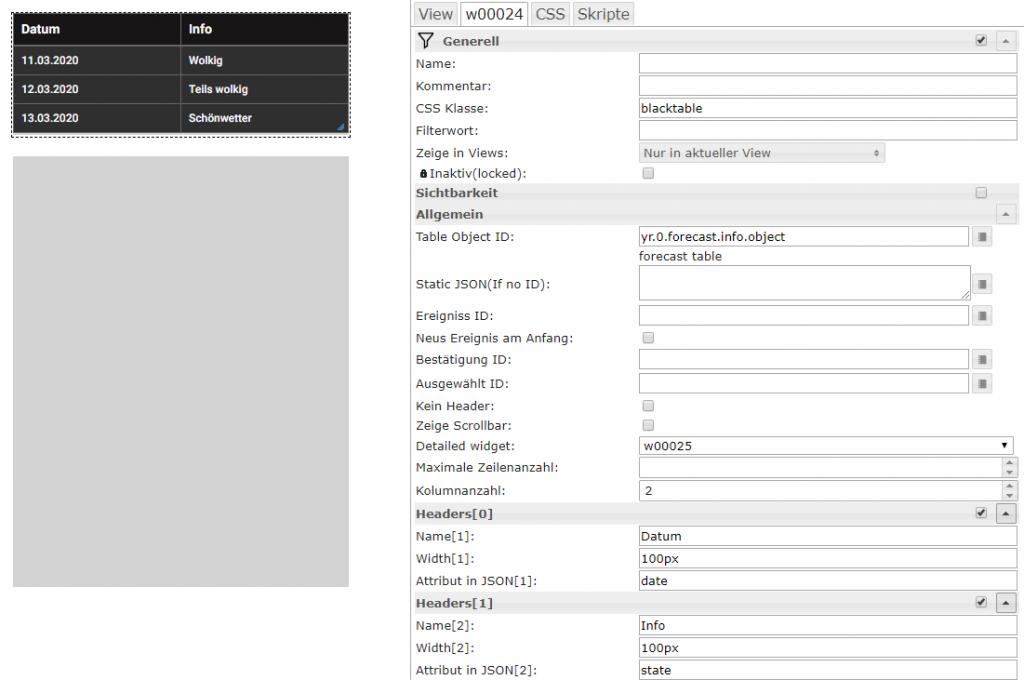Switch to the CSS tab

pyautogui.click(x=550, y=14)
